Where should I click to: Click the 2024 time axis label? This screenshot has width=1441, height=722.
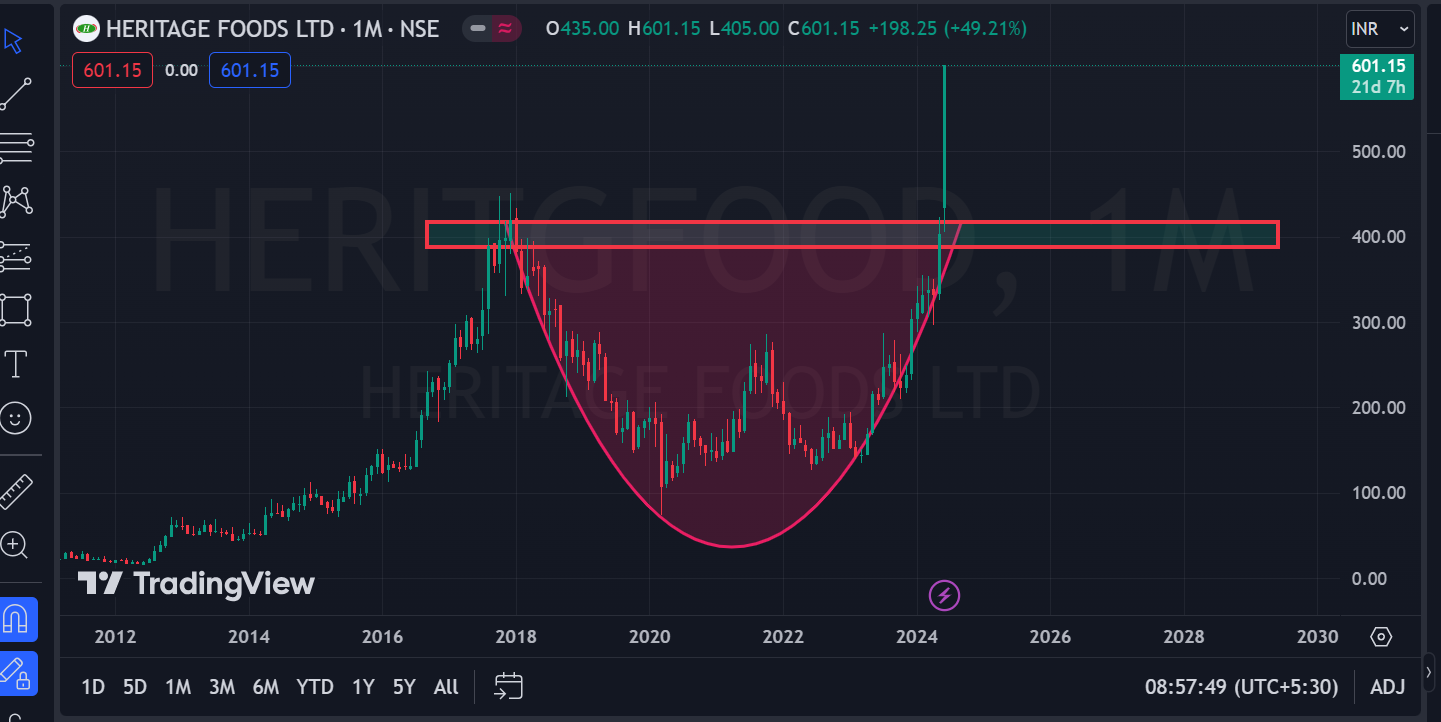pos(917,637)
